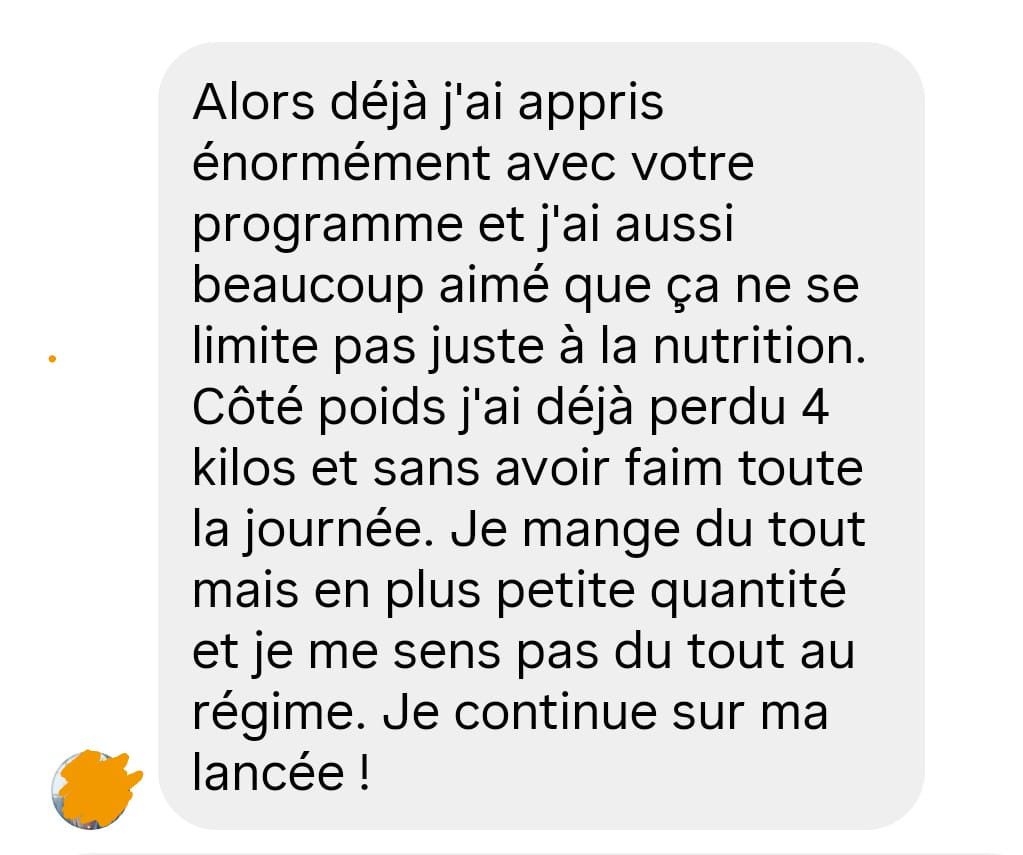Click the word "kilos" in the message

tap(244, 467)
